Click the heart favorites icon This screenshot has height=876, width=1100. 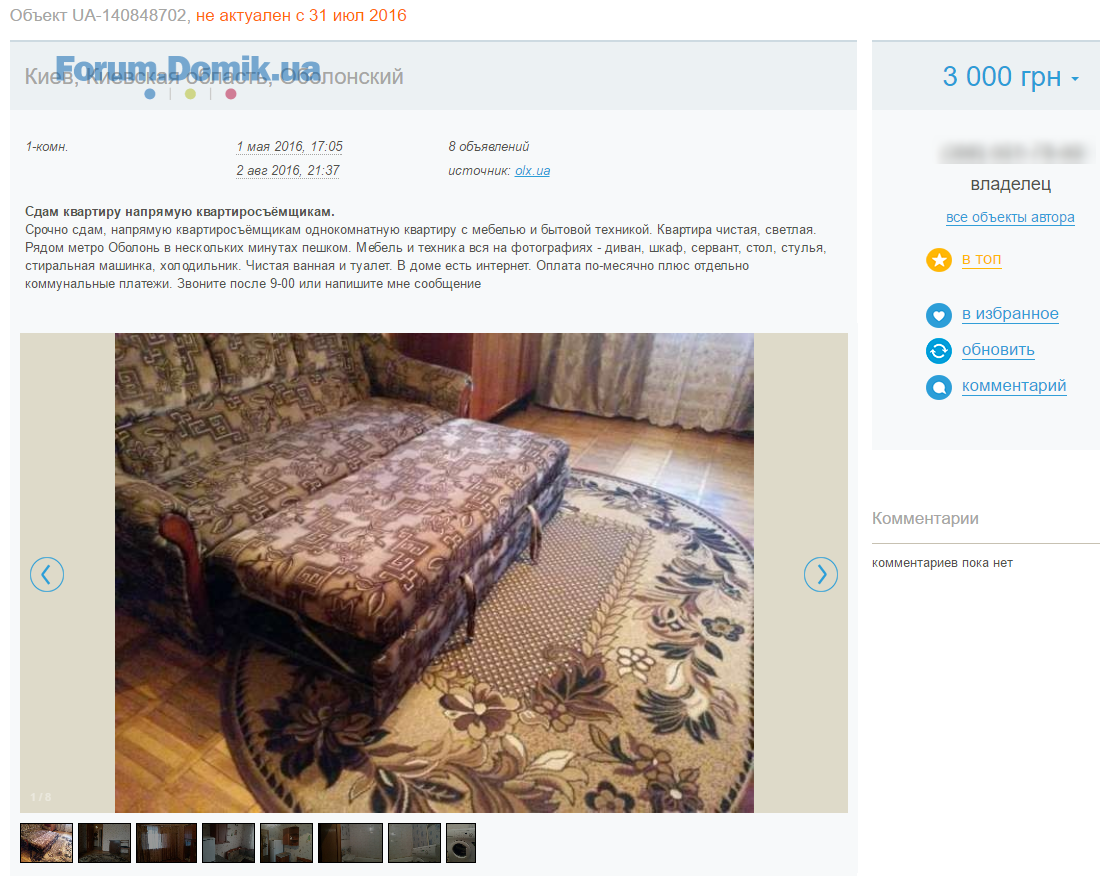click(x=939, y=315)
